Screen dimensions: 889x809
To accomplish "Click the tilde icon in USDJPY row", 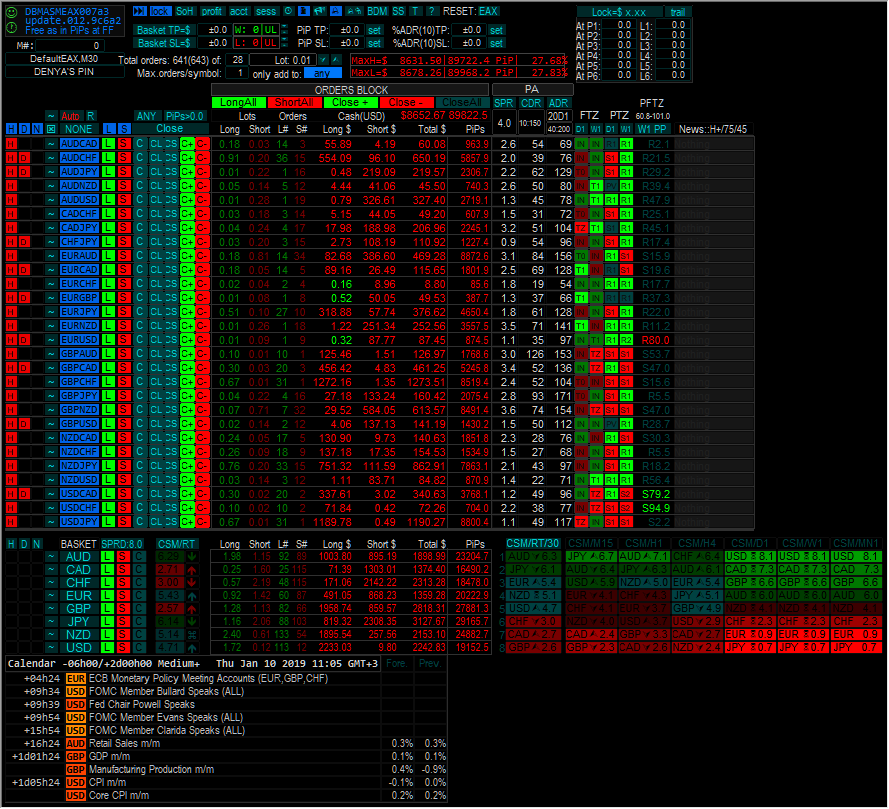I will click(x=51, y=522).
